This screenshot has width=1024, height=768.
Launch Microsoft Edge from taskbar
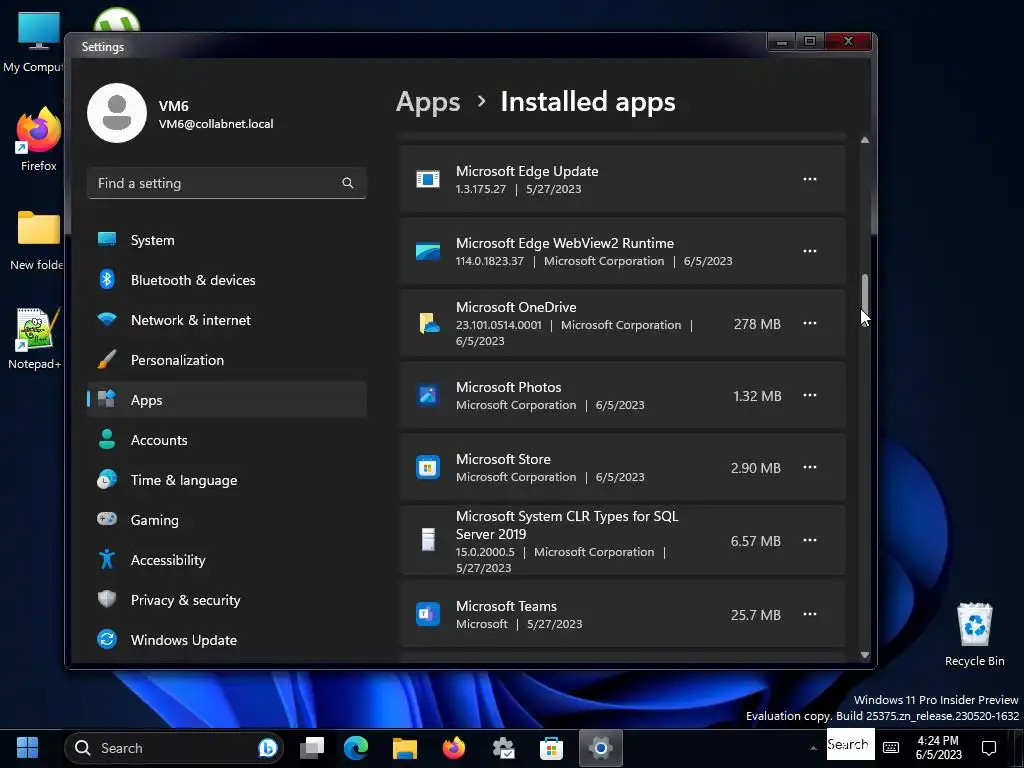point(356,748)
